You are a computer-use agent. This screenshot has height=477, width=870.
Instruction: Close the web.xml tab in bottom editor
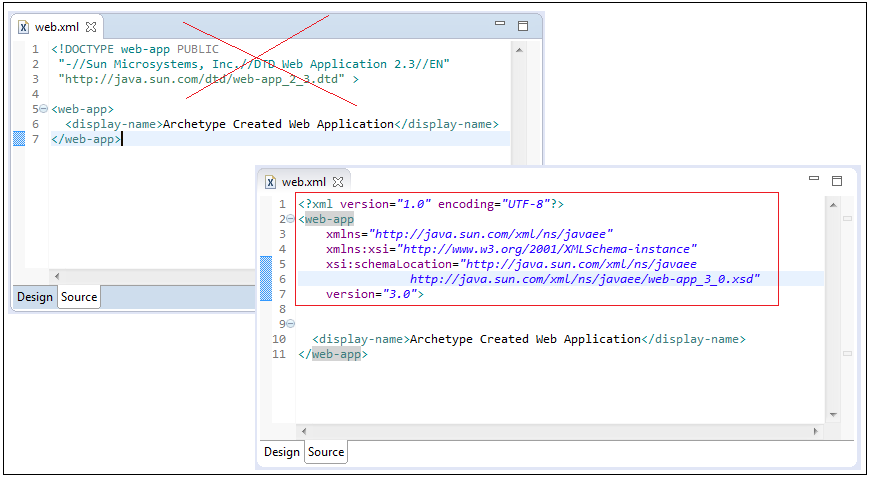pyautogui.click(x=338, y=182)
